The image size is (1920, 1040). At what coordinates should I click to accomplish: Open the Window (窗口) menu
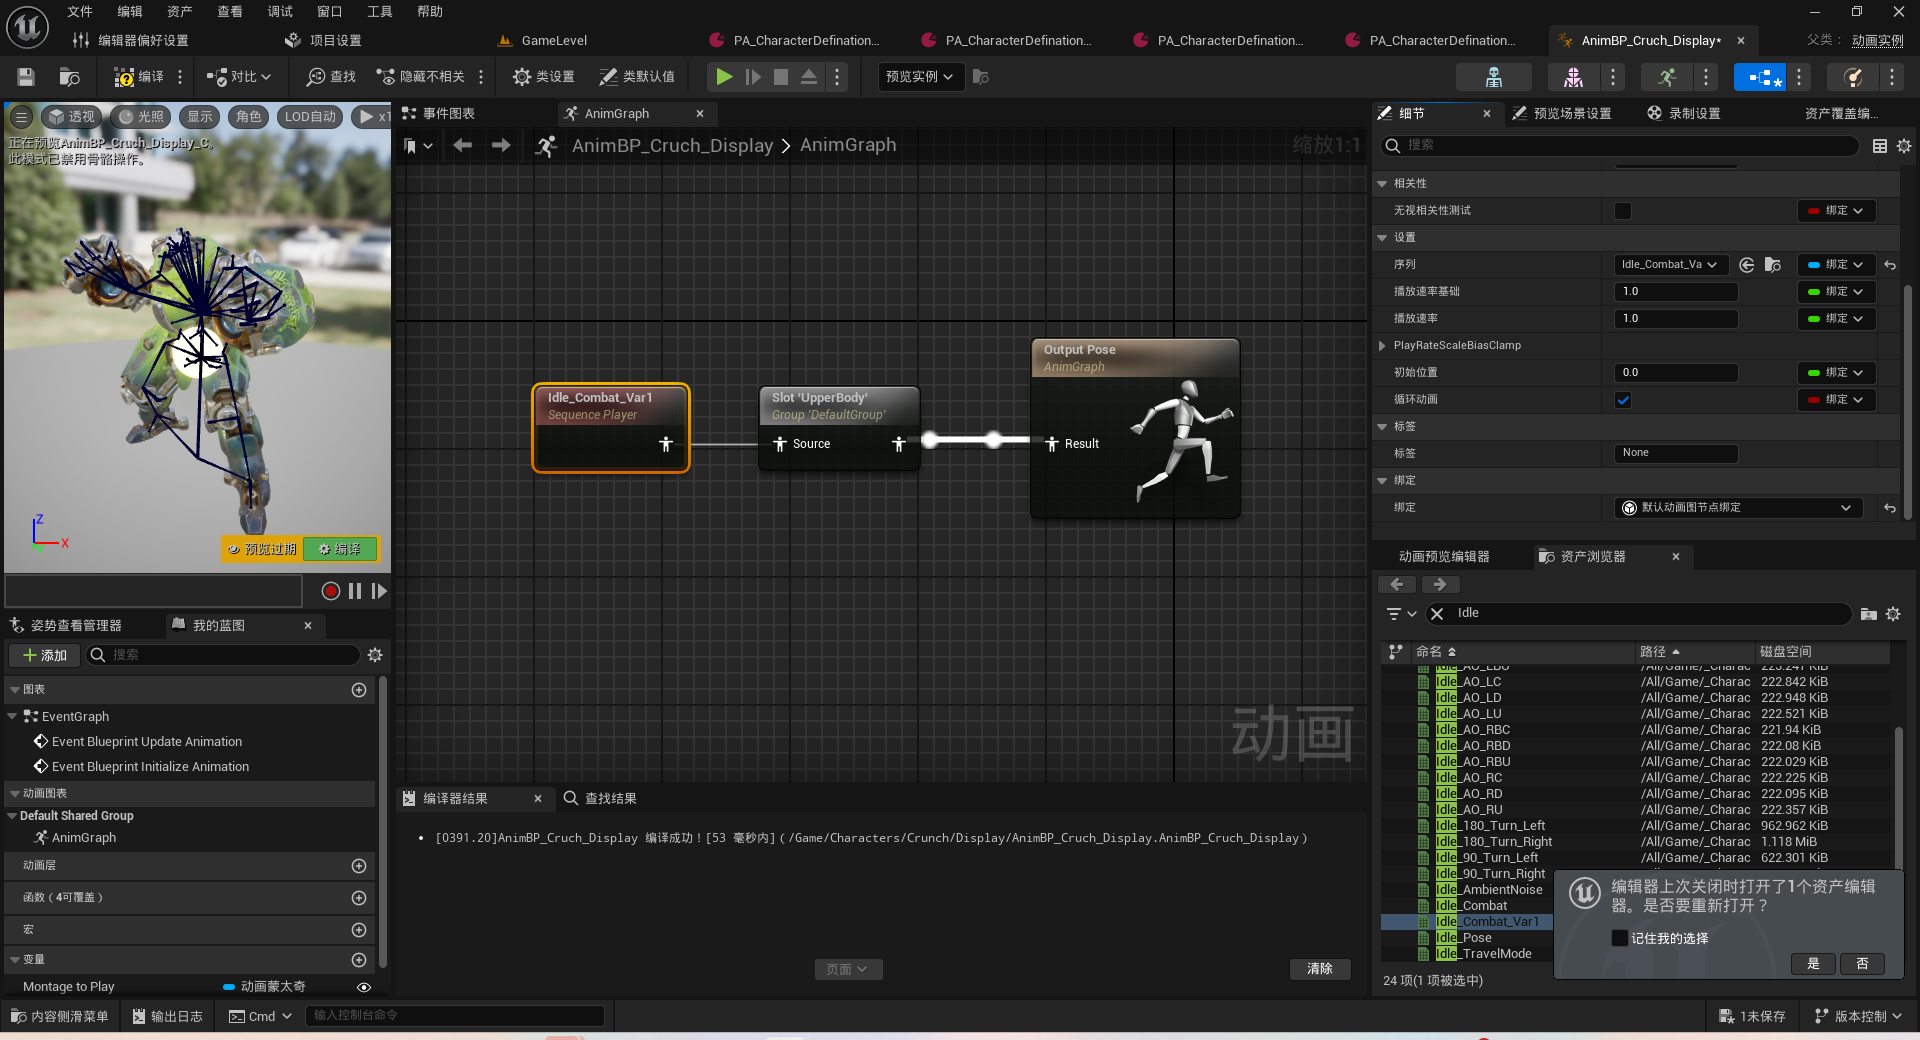pos(329,12)
